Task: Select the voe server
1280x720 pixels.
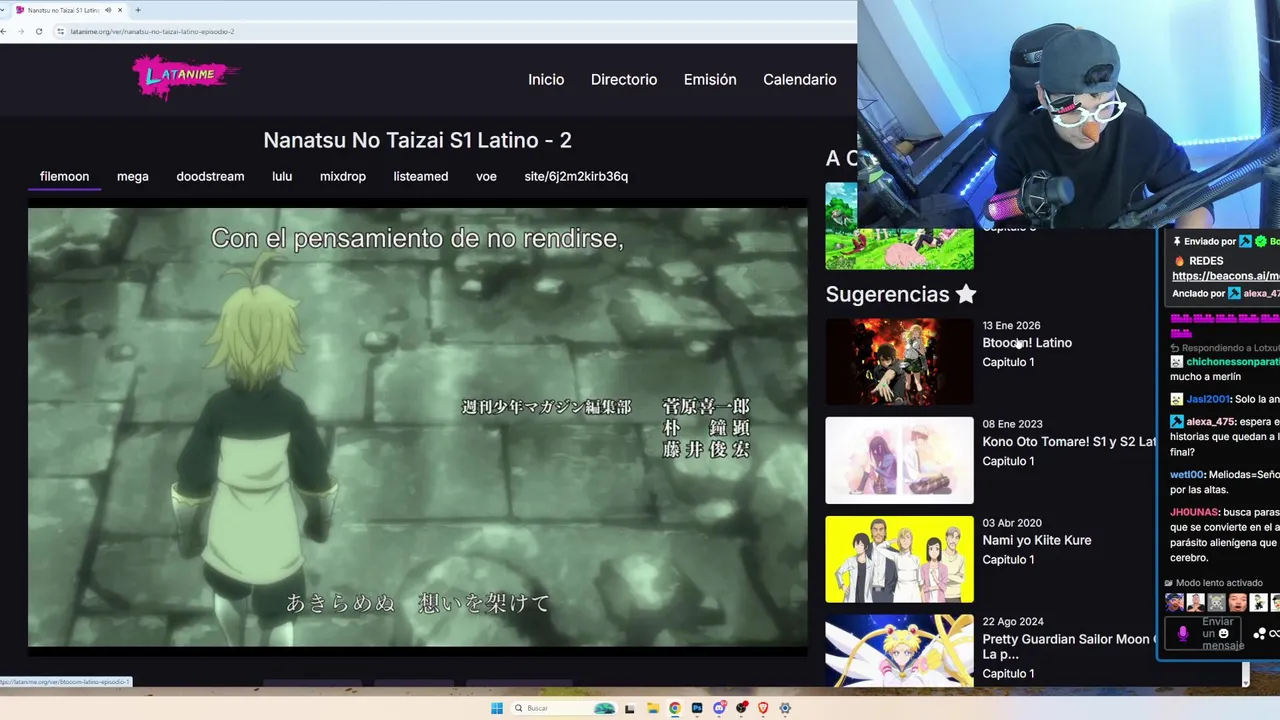Action: [x=486, y=176]
